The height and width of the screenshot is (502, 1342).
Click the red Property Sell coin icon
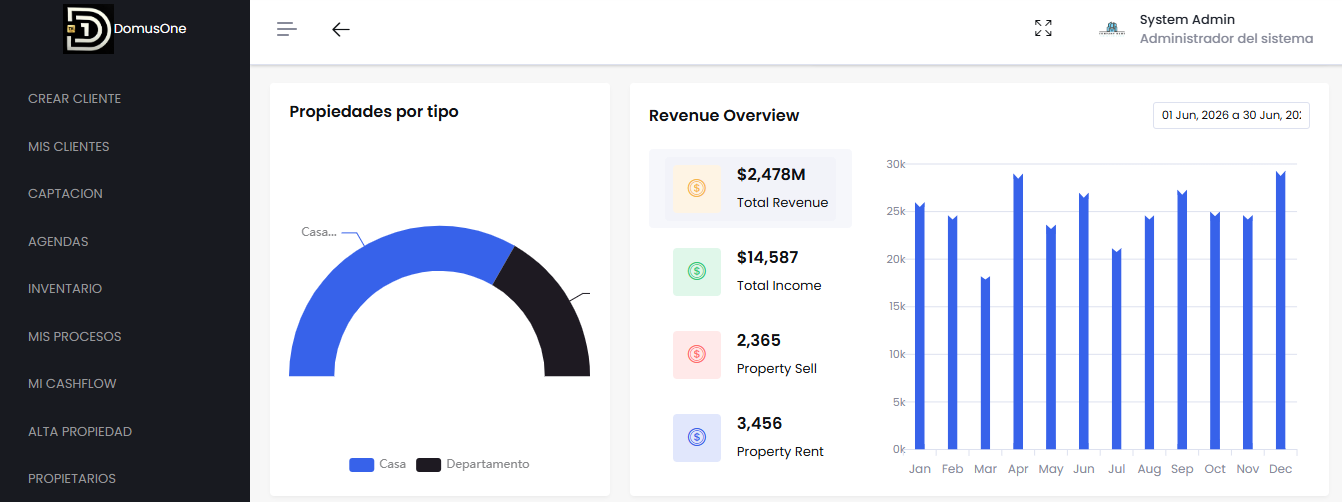tap(697, 354)
